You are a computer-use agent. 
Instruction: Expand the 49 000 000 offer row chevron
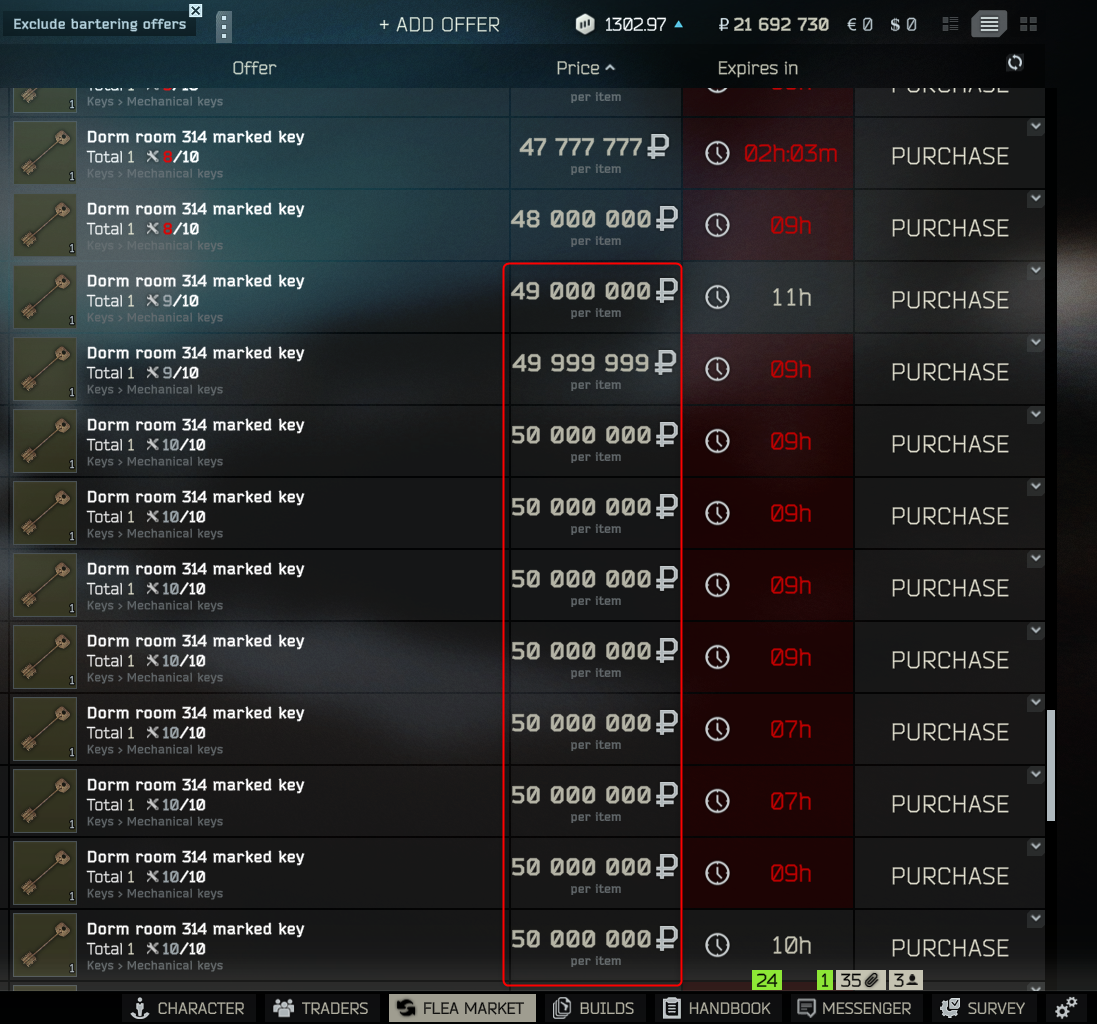pos(1035,270)
